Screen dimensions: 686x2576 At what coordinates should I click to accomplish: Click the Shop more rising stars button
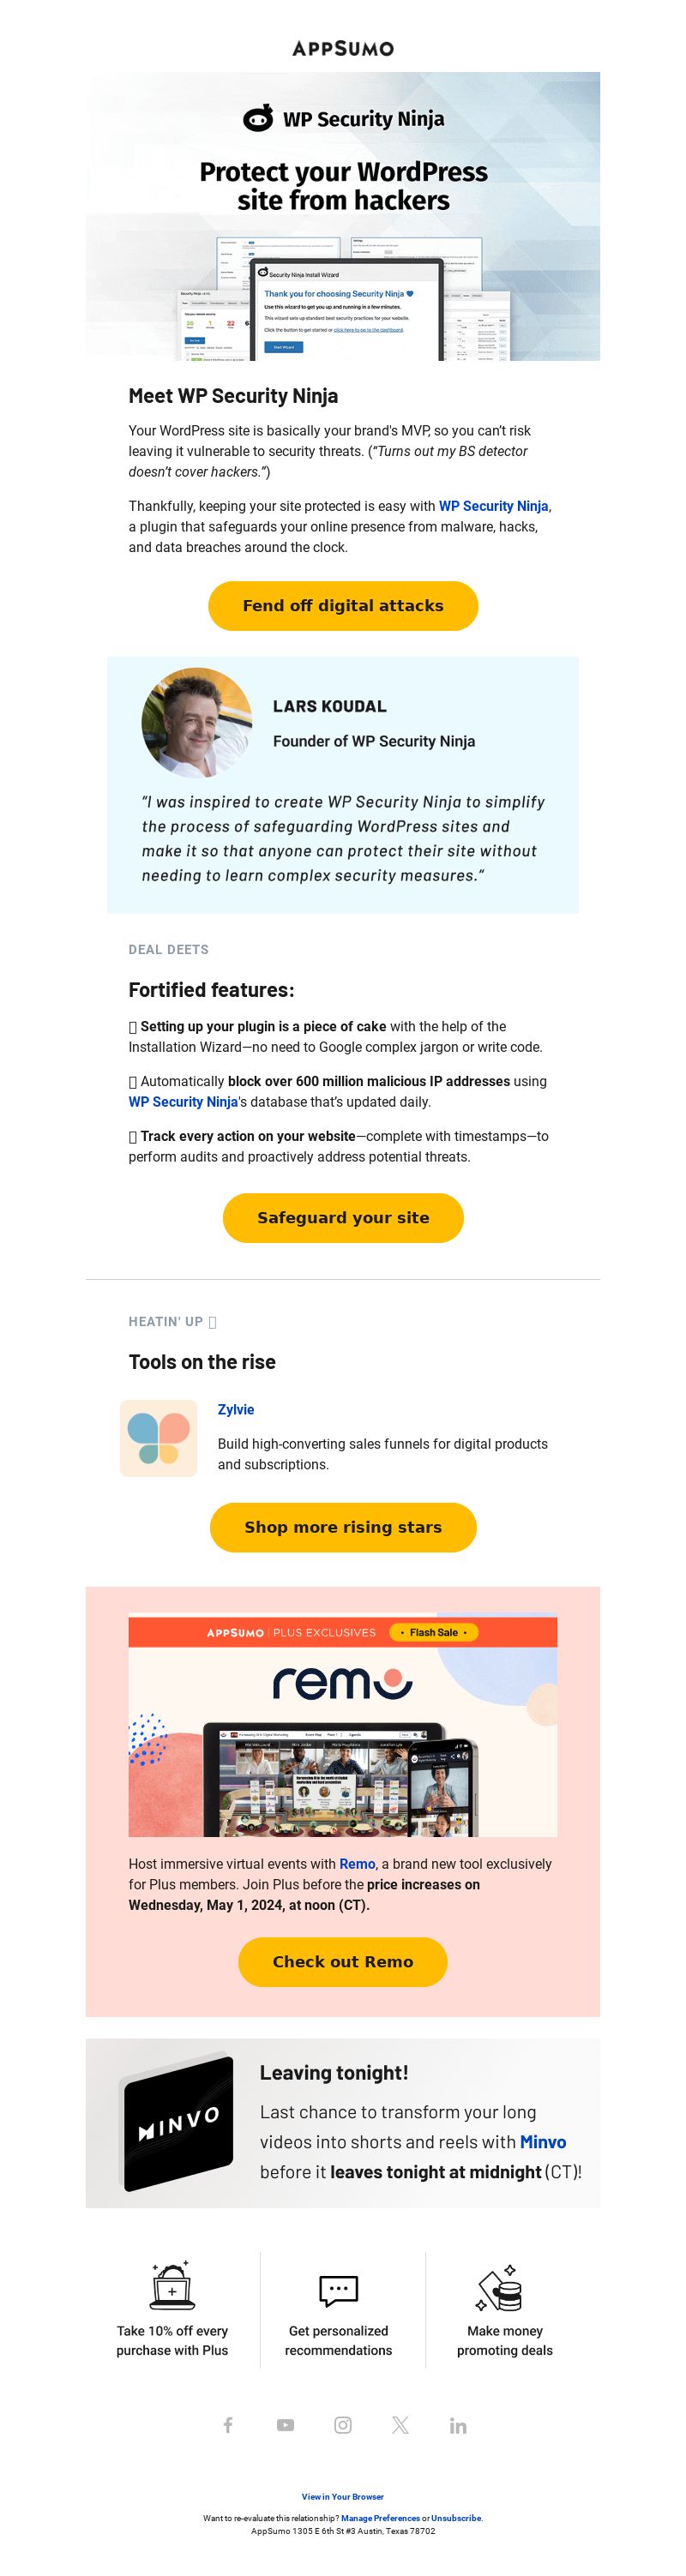343,1526
